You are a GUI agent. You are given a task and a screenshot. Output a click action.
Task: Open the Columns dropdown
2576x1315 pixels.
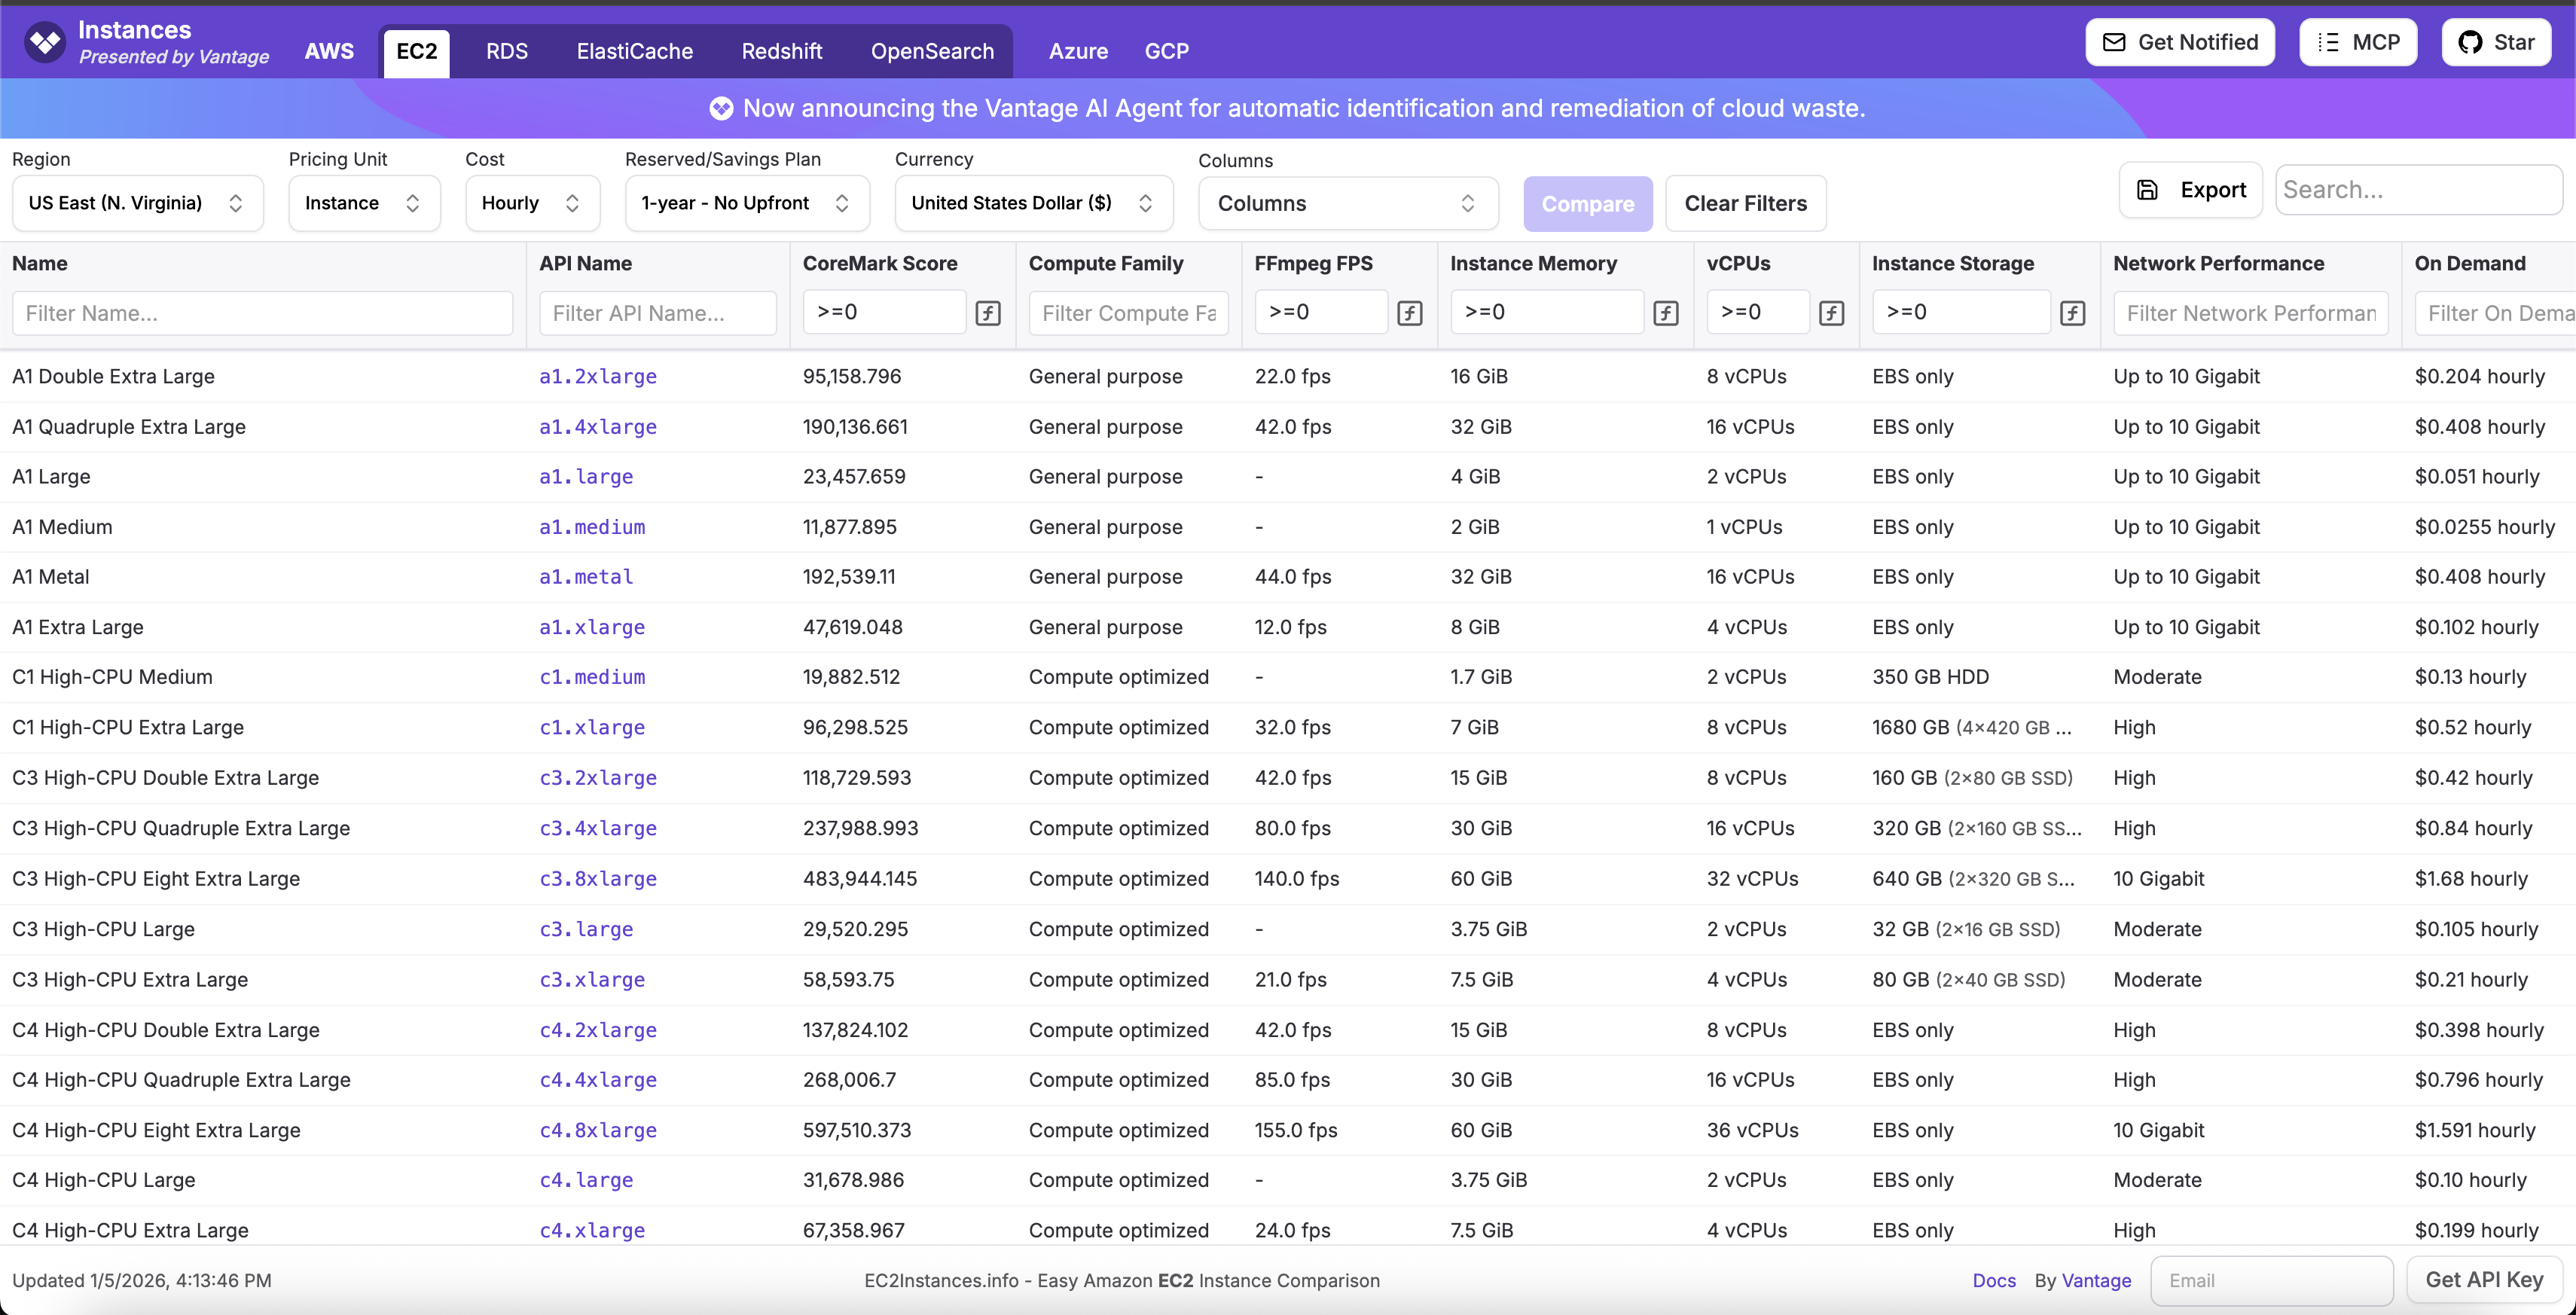coord(1347,203)
